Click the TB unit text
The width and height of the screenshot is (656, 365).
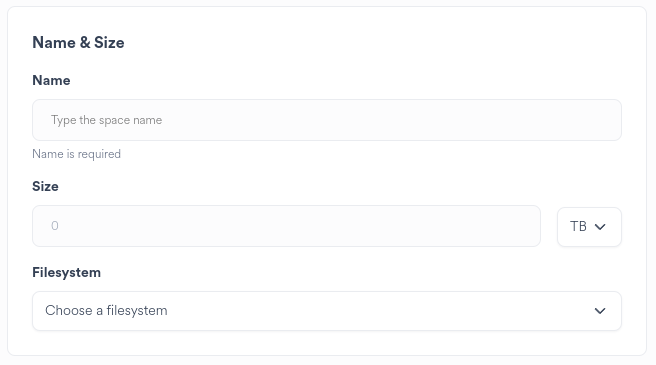pos(579,226)
